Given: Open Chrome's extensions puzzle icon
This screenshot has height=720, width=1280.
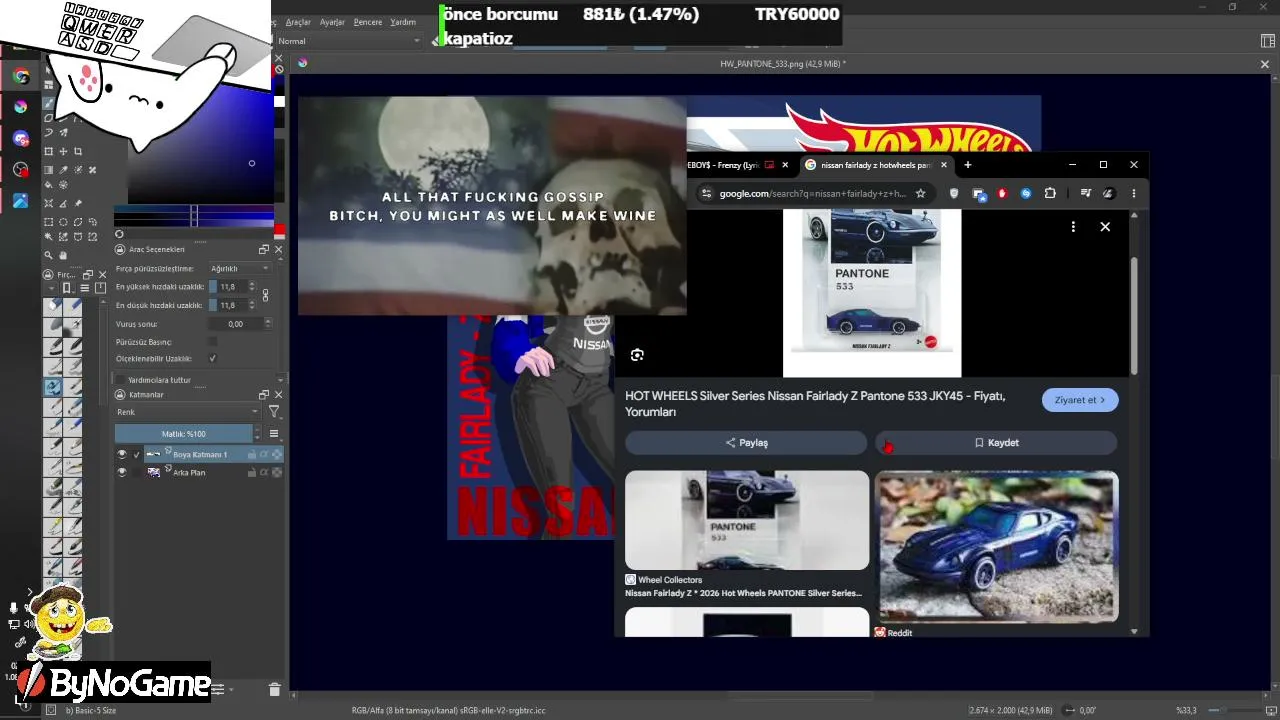Looking at the screenshot, I should (1050, 193).
